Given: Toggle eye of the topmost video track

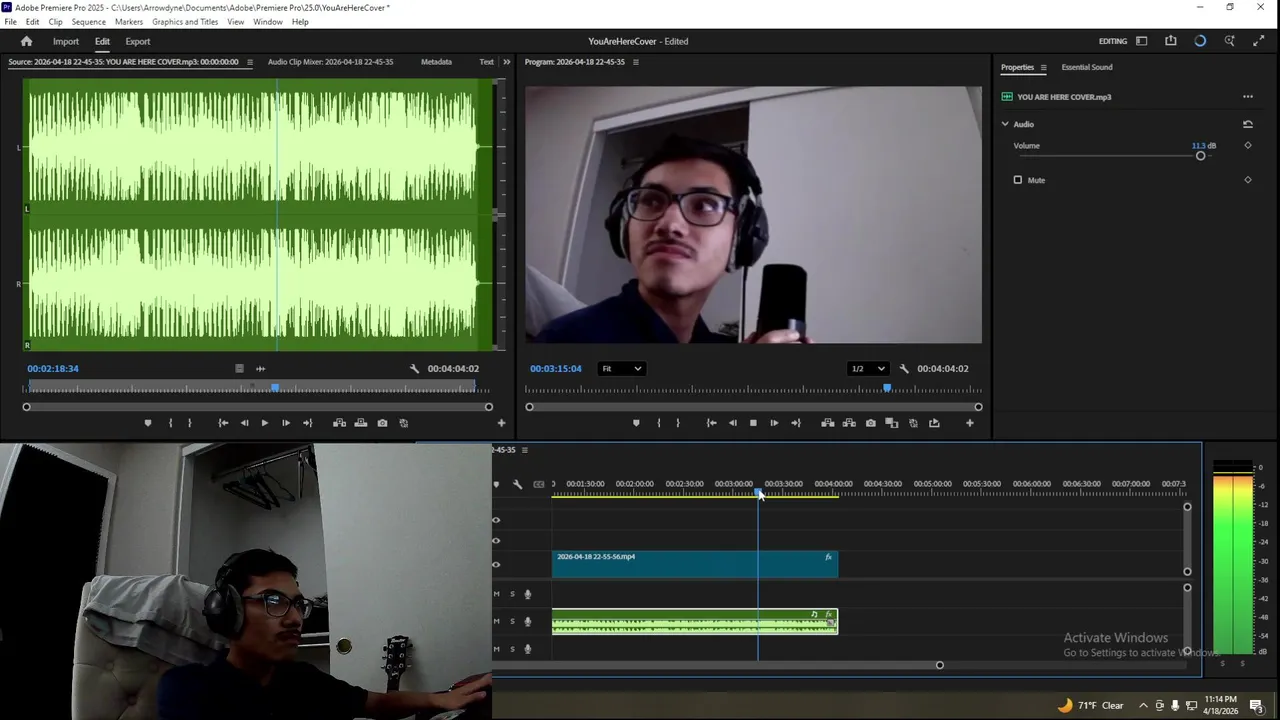Looking at the screenshot, I should 496,520.
